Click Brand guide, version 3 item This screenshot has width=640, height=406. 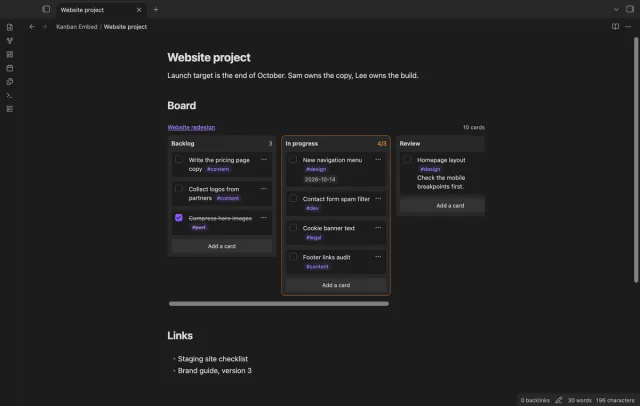pos(215,371)
